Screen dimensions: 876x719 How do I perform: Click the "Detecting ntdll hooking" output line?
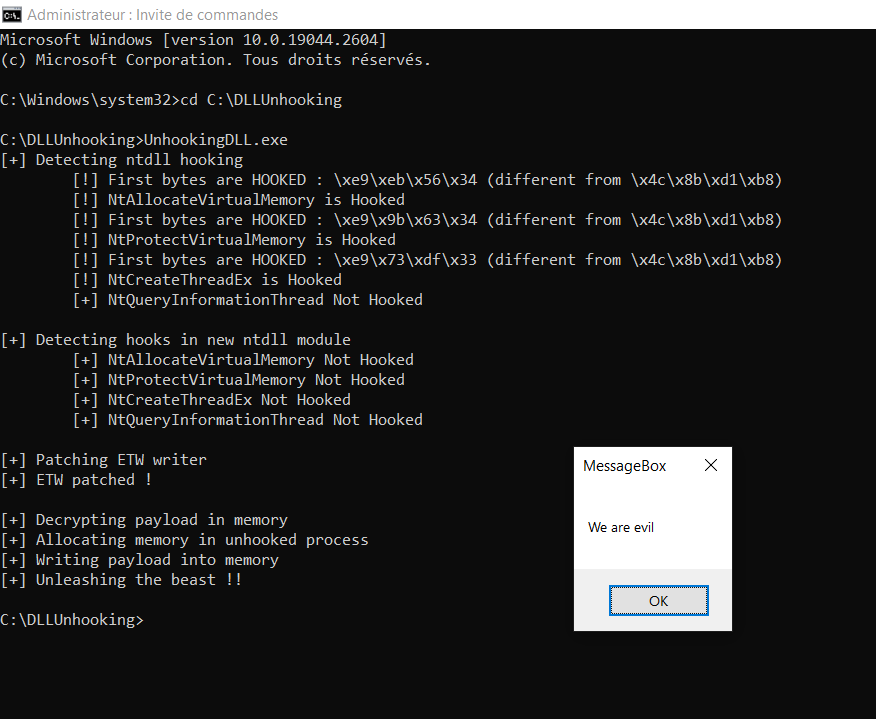pyautogui.click(x=139, y=160)
